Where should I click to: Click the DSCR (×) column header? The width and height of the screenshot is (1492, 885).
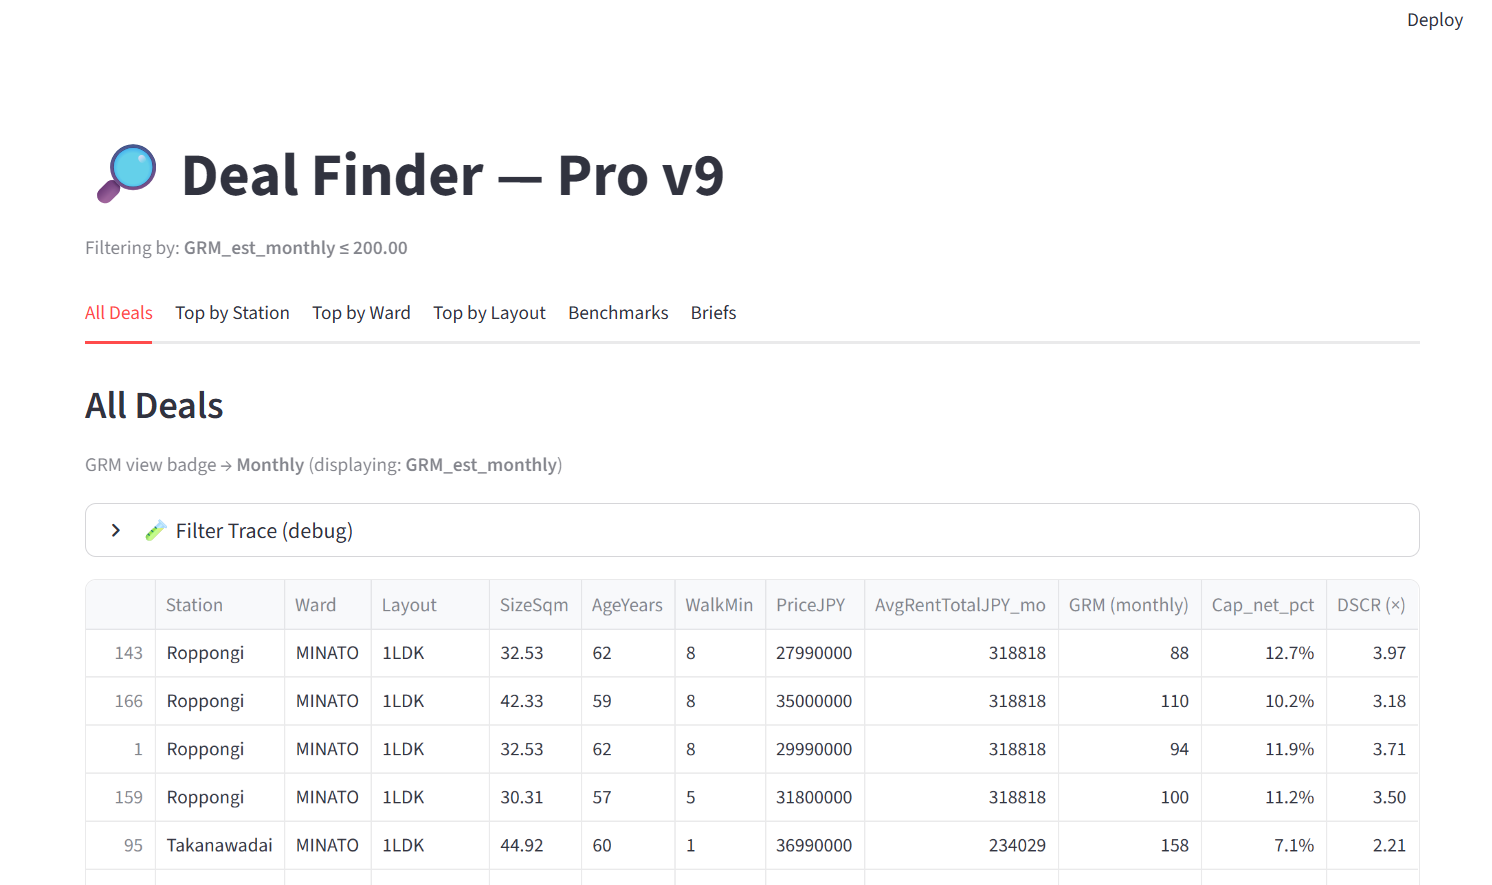1371,604
